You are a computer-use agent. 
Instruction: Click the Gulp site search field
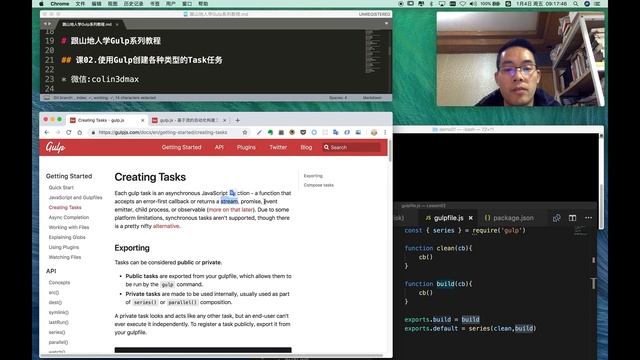351,147
